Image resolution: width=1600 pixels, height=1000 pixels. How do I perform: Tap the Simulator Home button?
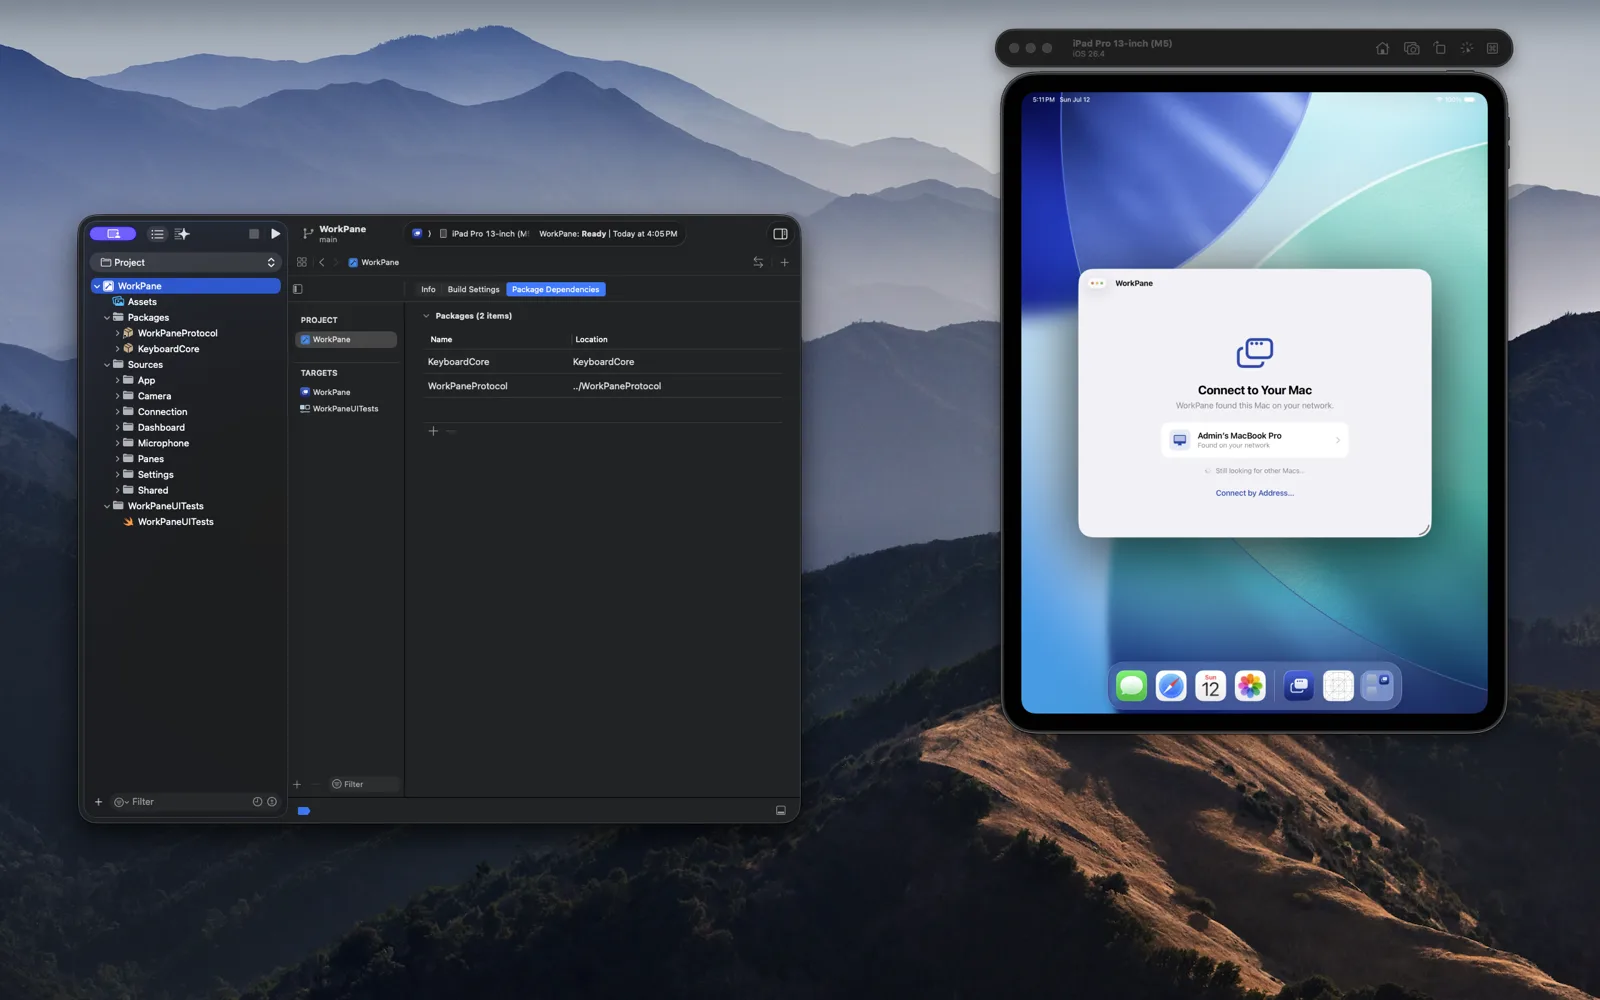click(1382, 48)
